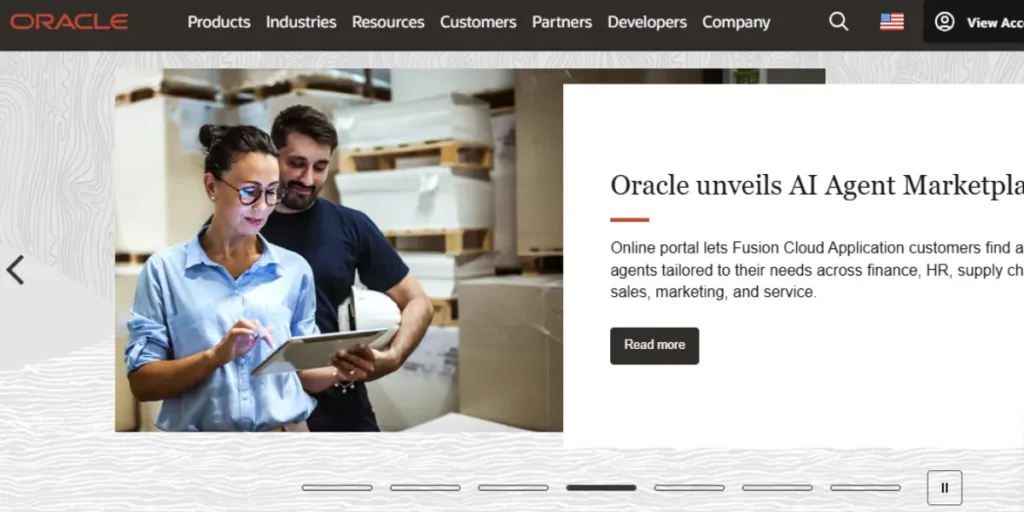Select the US flag country icon
Screen dimensions: 1024x512
[891, 22]
